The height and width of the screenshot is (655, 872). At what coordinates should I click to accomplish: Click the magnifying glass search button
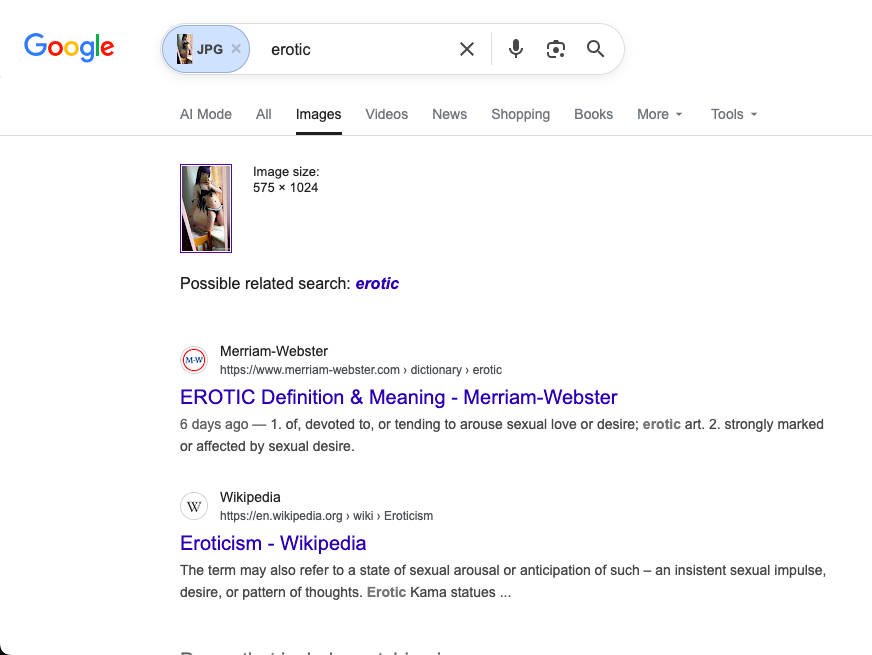coord(596,49)
